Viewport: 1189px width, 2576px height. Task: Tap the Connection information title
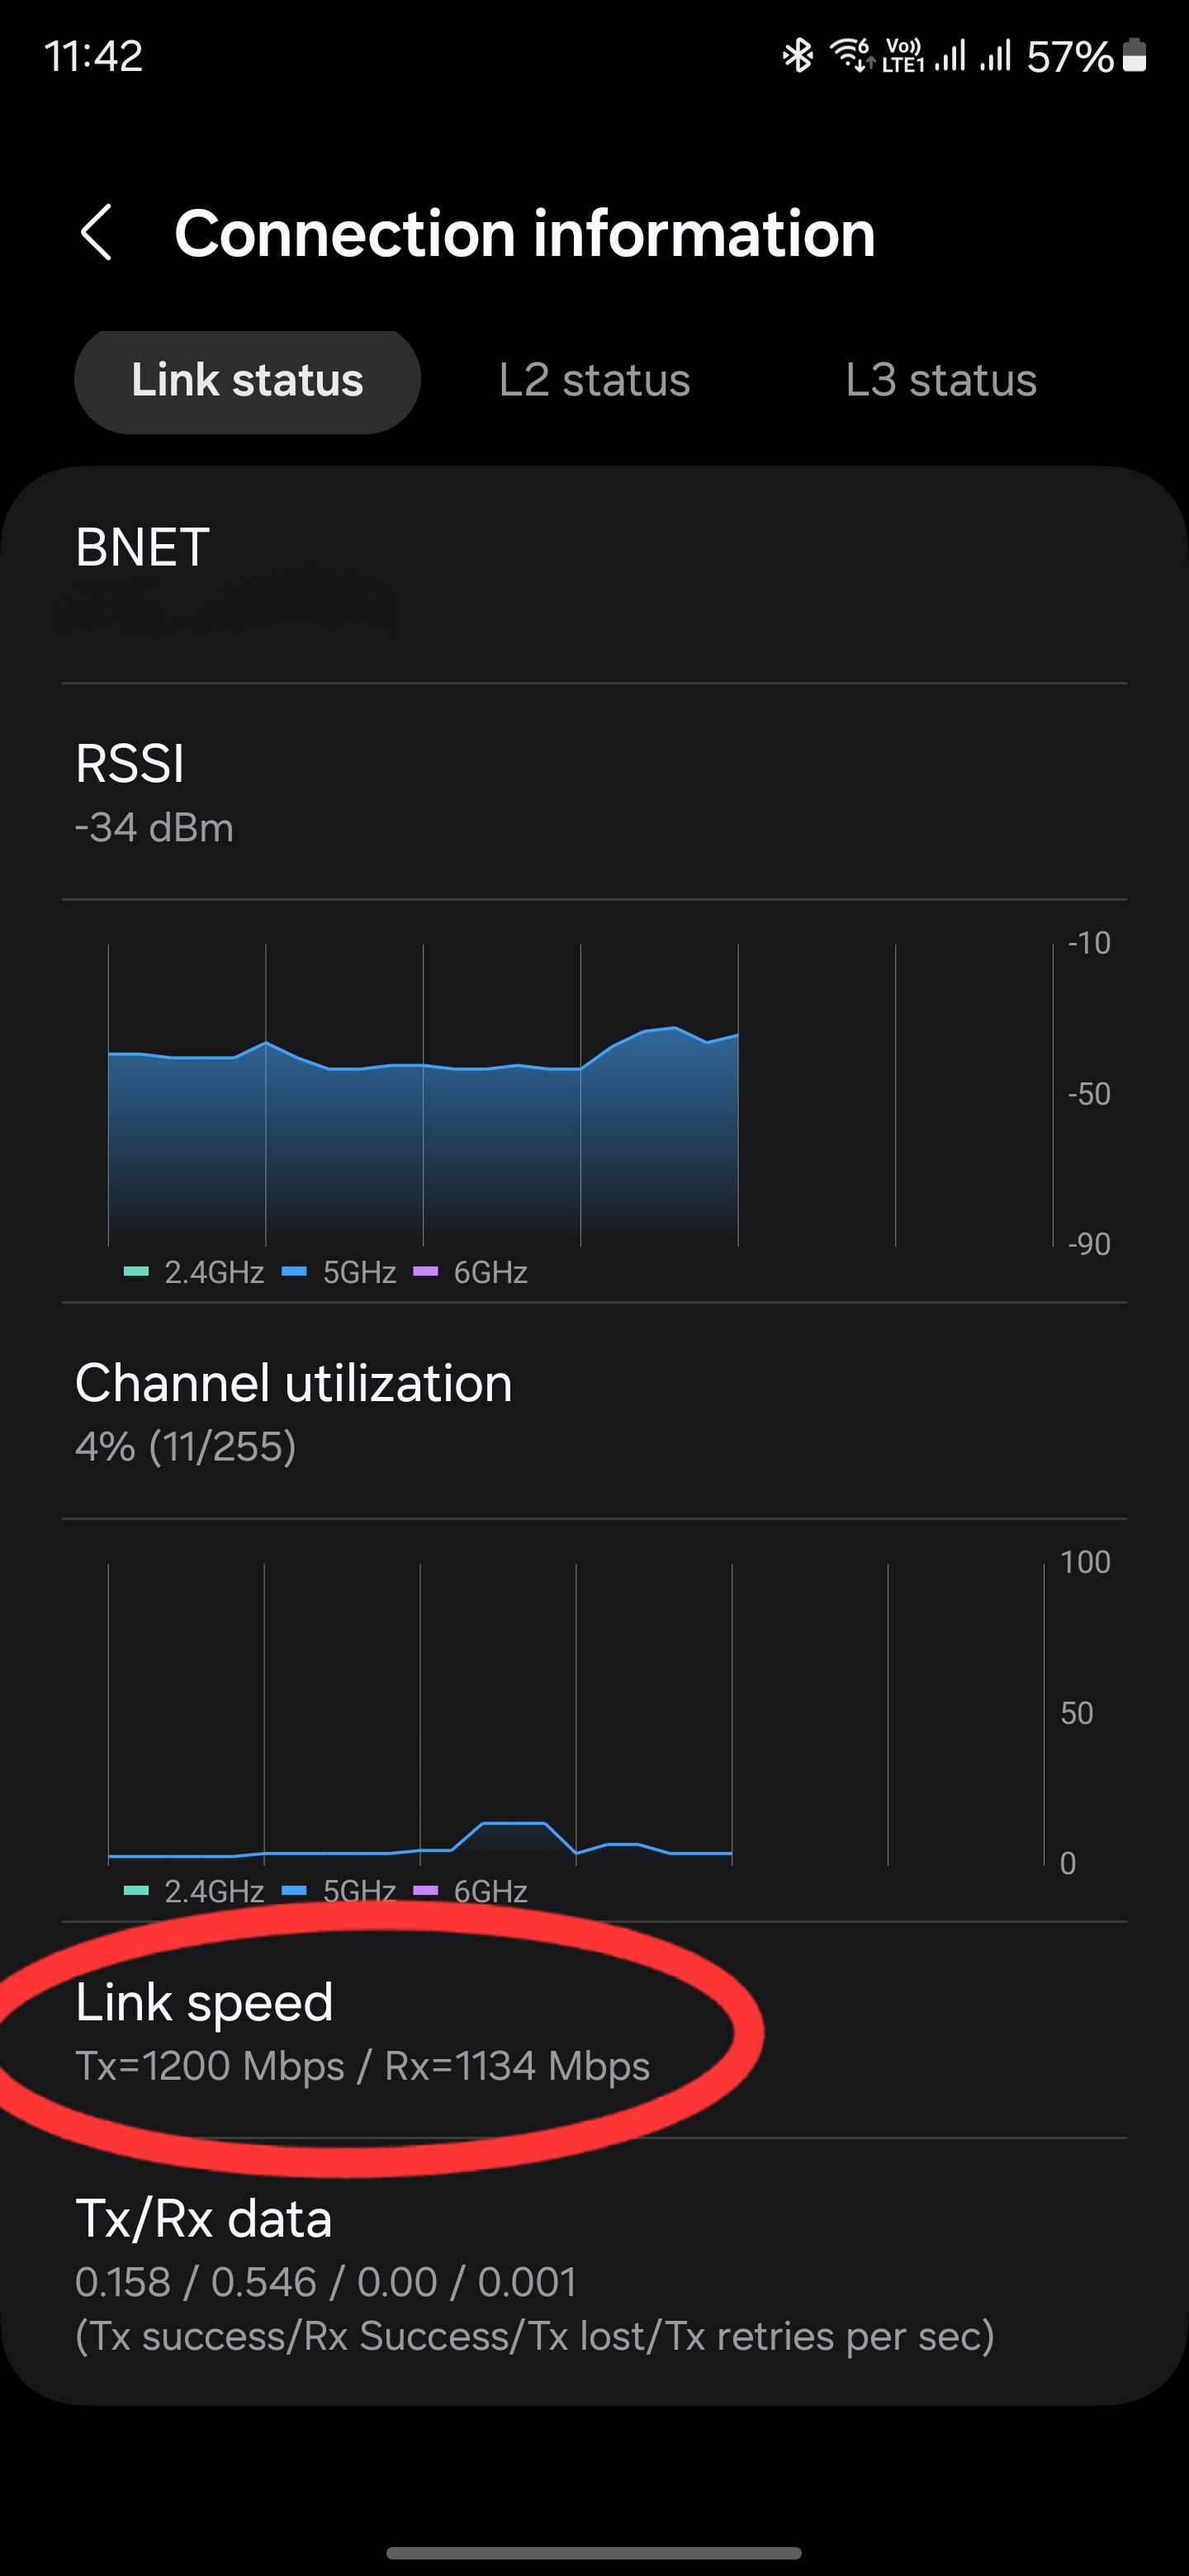coord(525,234)
